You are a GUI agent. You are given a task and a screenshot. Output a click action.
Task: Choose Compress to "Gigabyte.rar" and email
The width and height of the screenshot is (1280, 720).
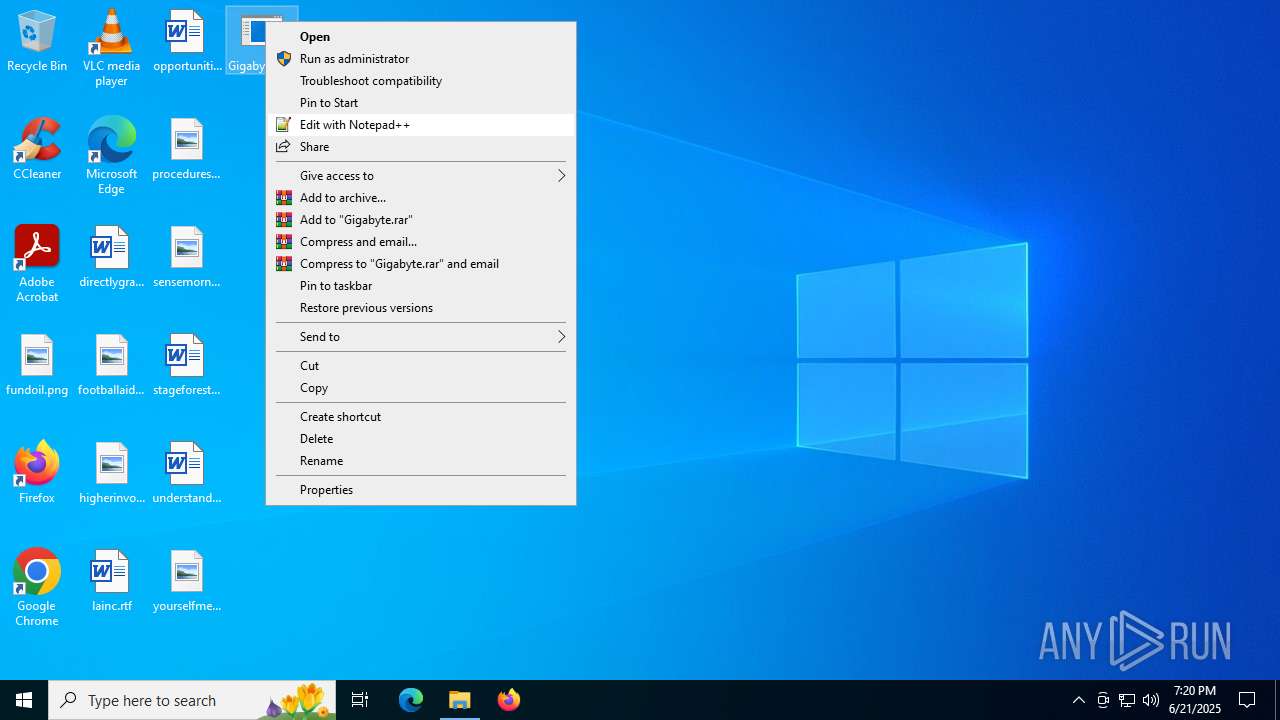click(421, 264)
